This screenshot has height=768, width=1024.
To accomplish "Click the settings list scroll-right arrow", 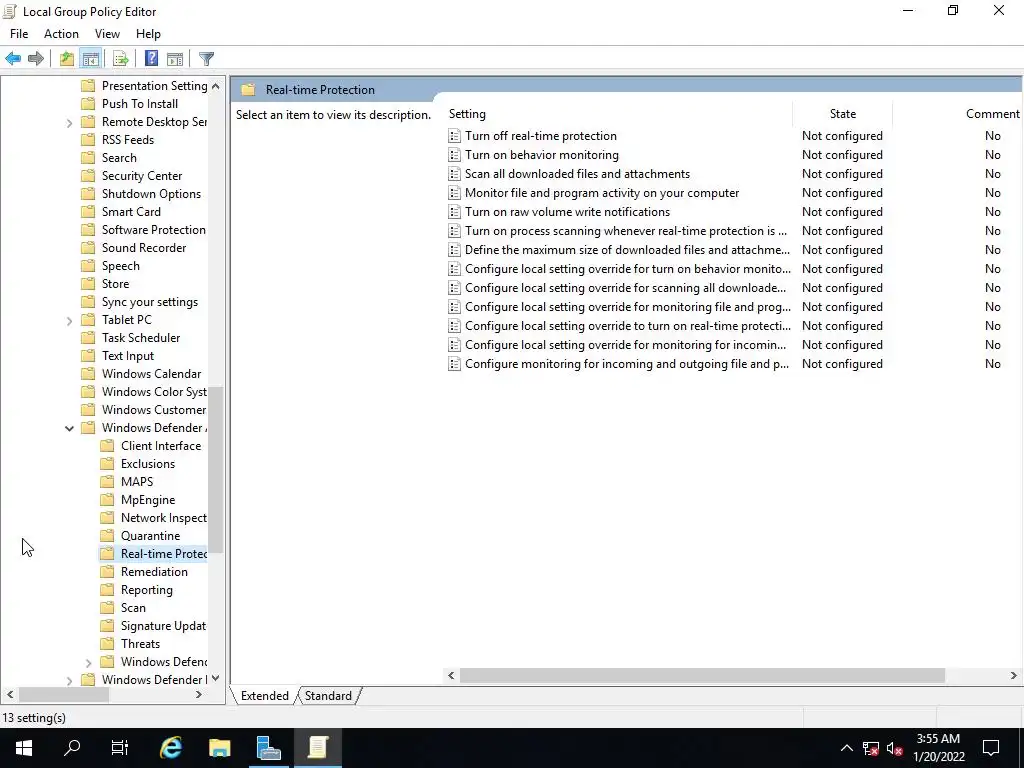I will [x=1014, y=676].
